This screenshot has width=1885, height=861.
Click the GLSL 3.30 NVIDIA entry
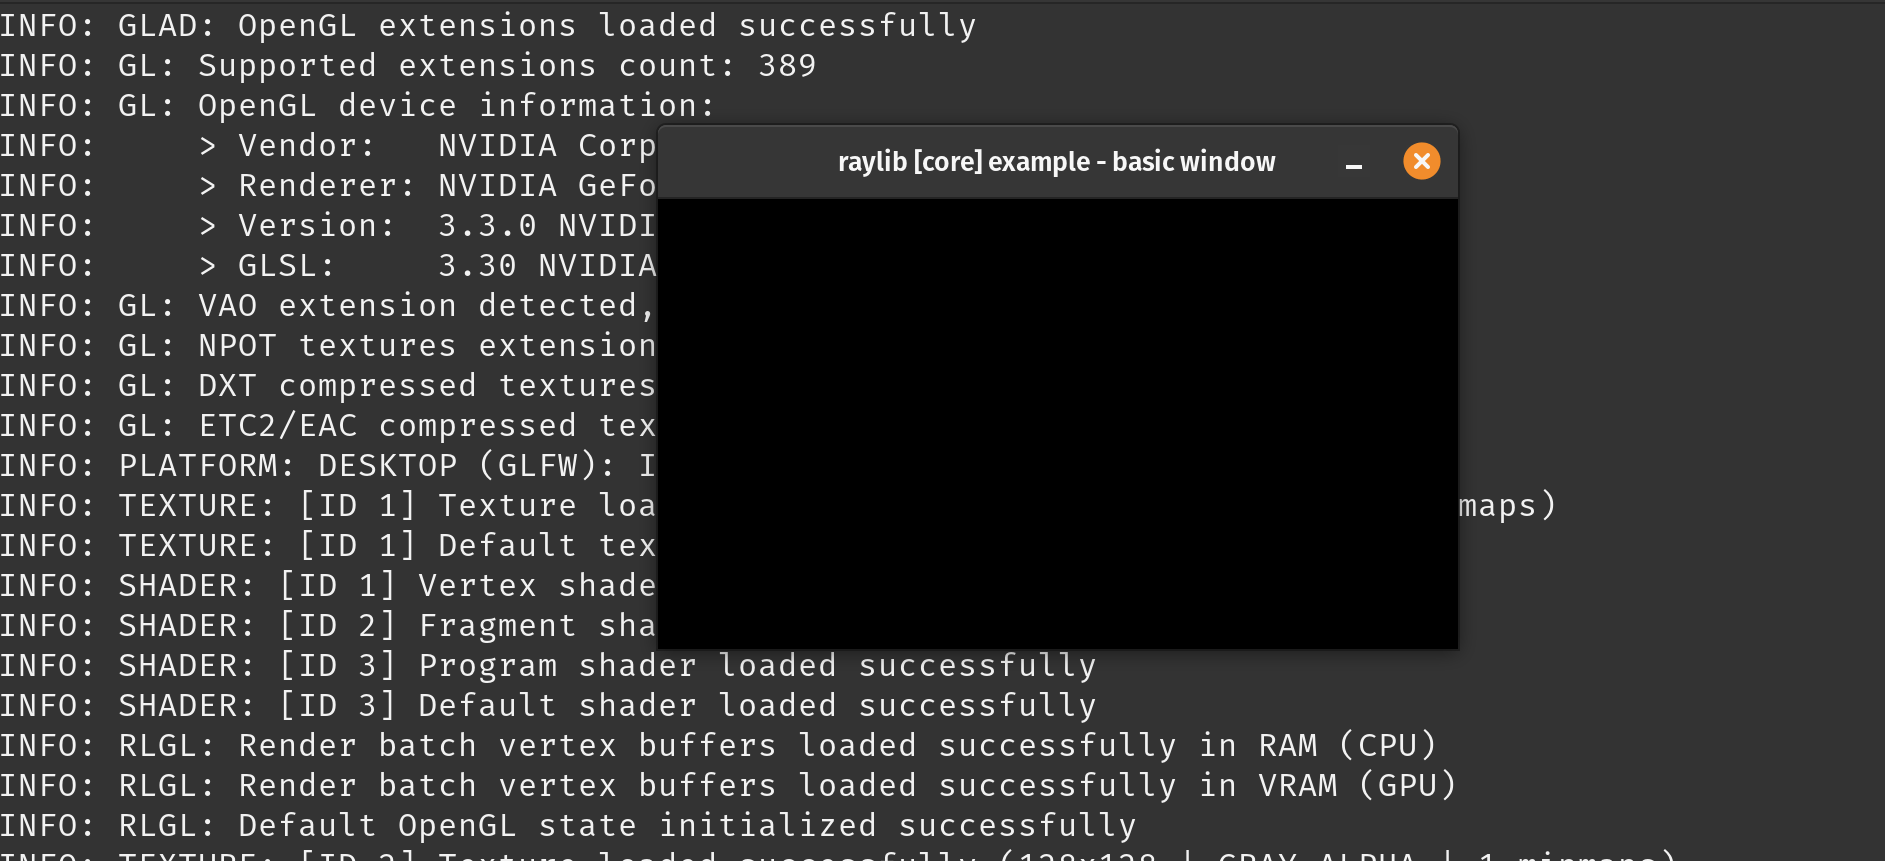point(400,265)
